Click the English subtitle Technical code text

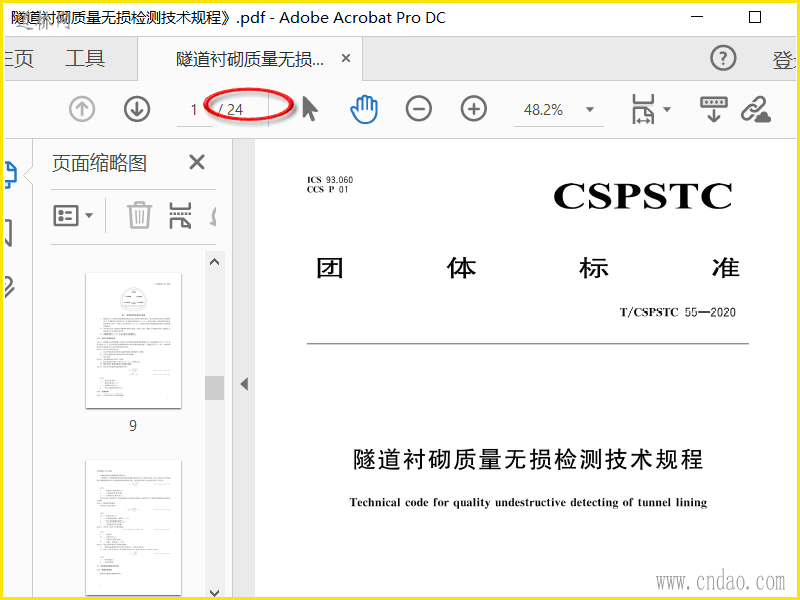(528, 503)
